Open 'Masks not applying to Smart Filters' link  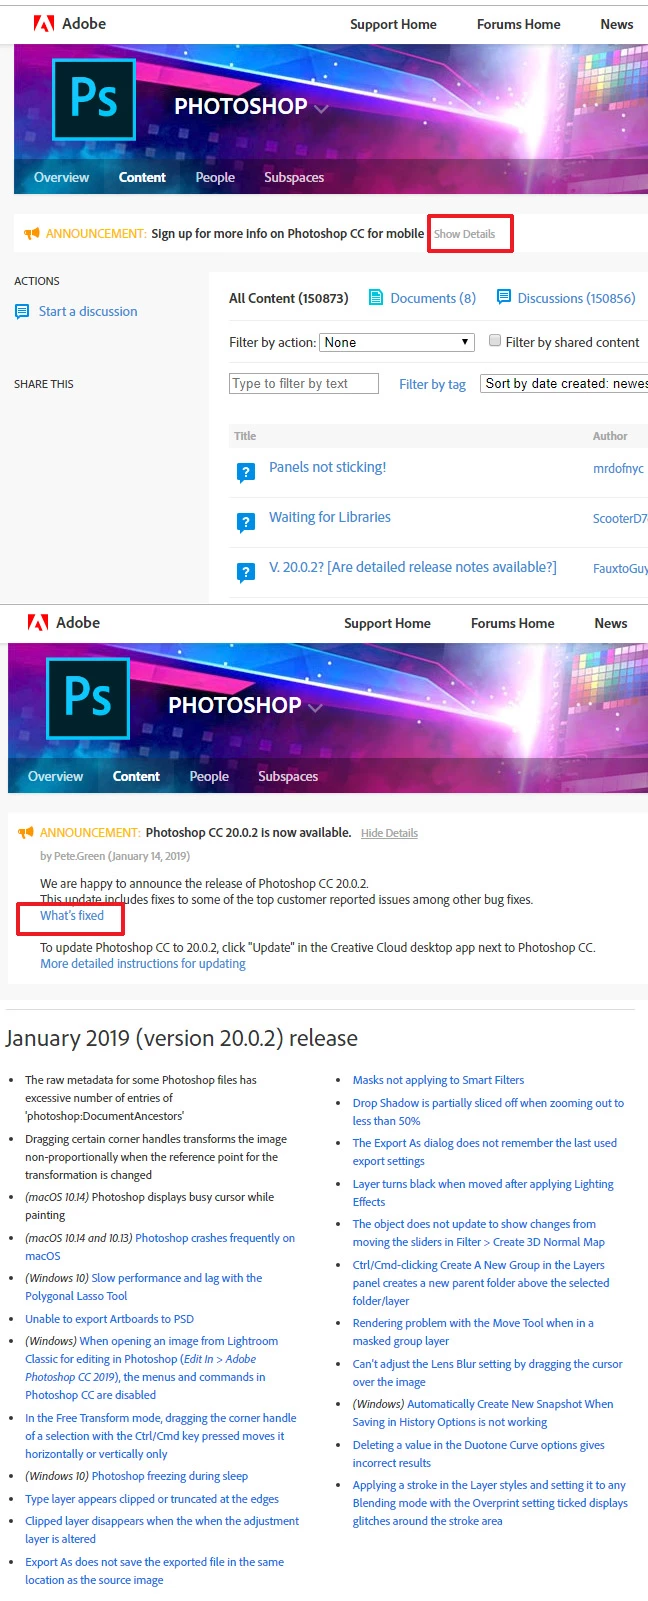pos(438,1080)
